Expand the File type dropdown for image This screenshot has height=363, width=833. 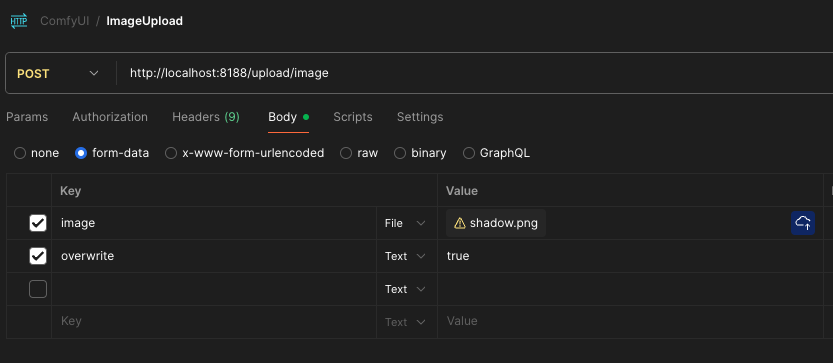405,223
